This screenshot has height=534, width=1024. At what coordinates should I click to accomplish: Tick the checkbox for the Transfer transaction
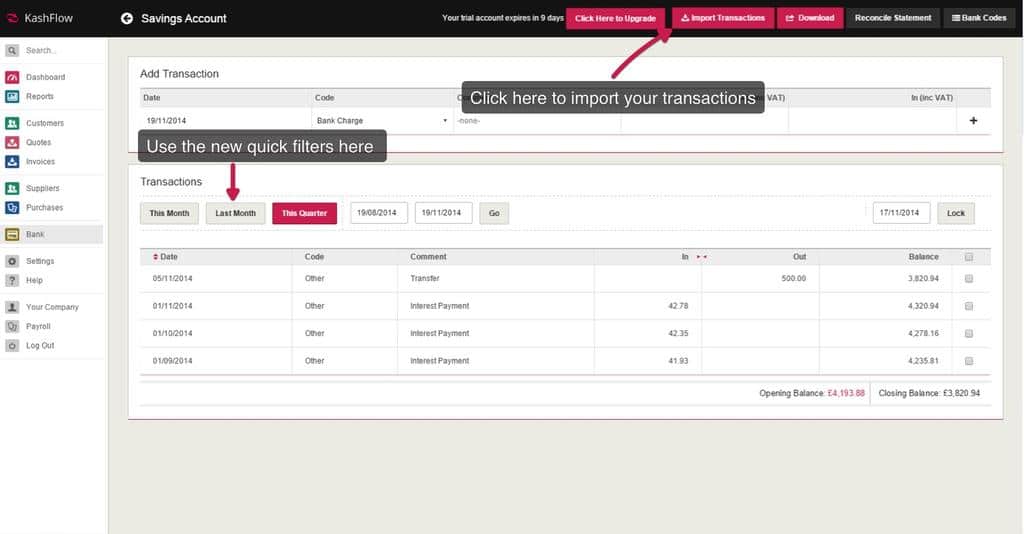(969, 279)
